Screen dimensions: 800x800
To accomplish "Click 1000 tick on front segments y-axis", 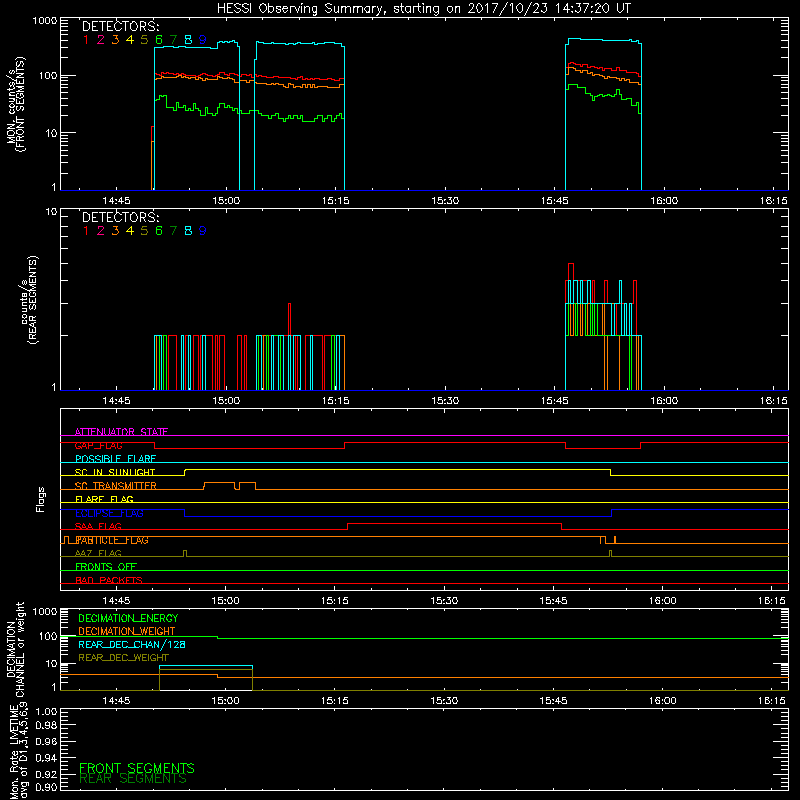I will point(45,21).
